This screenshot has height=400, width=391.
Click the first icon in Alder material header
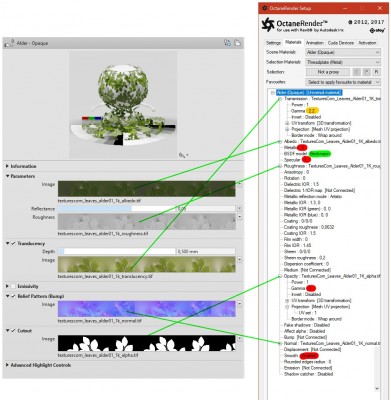click(x=227, y=43)
